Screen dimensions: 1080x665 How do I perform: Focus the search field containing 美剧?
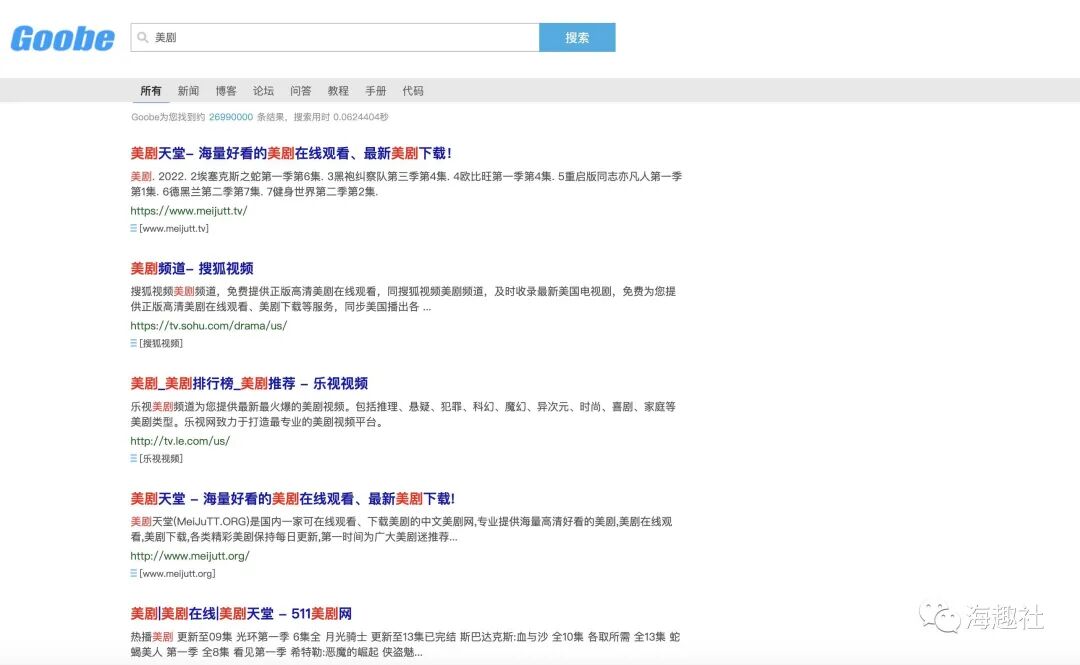click(x=335, y=37)
